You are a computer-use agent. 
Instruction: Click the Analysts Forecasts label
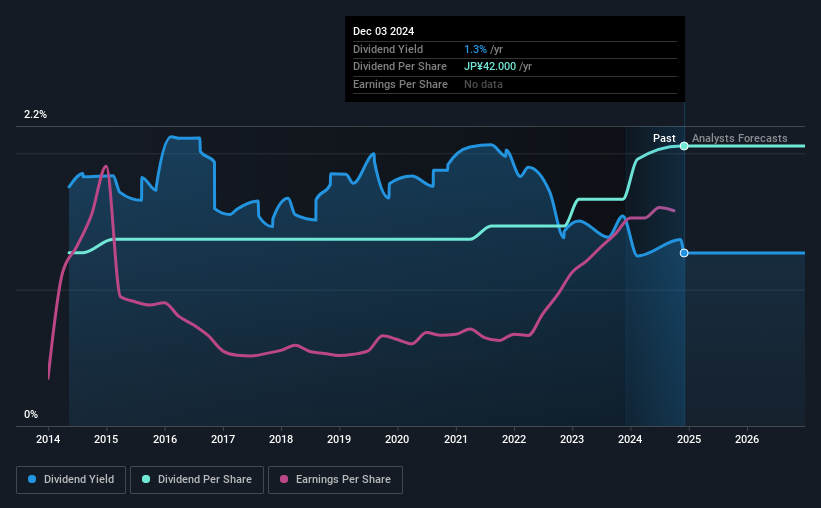click(x=739, y=138)
